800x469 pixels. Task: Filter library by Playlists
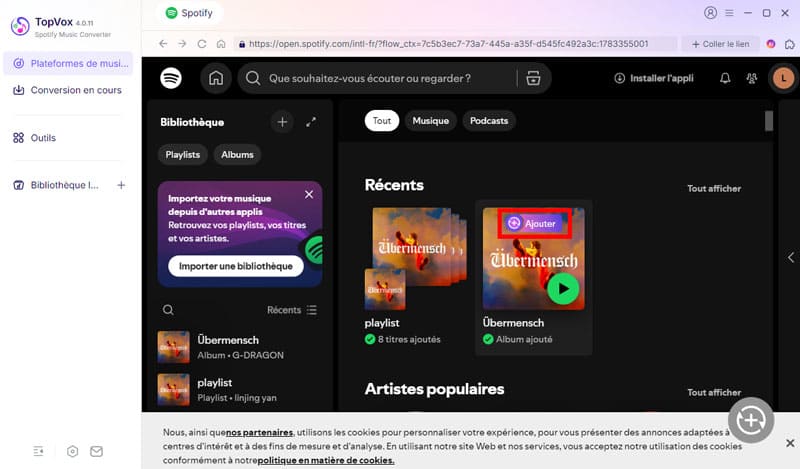(183, 155)
